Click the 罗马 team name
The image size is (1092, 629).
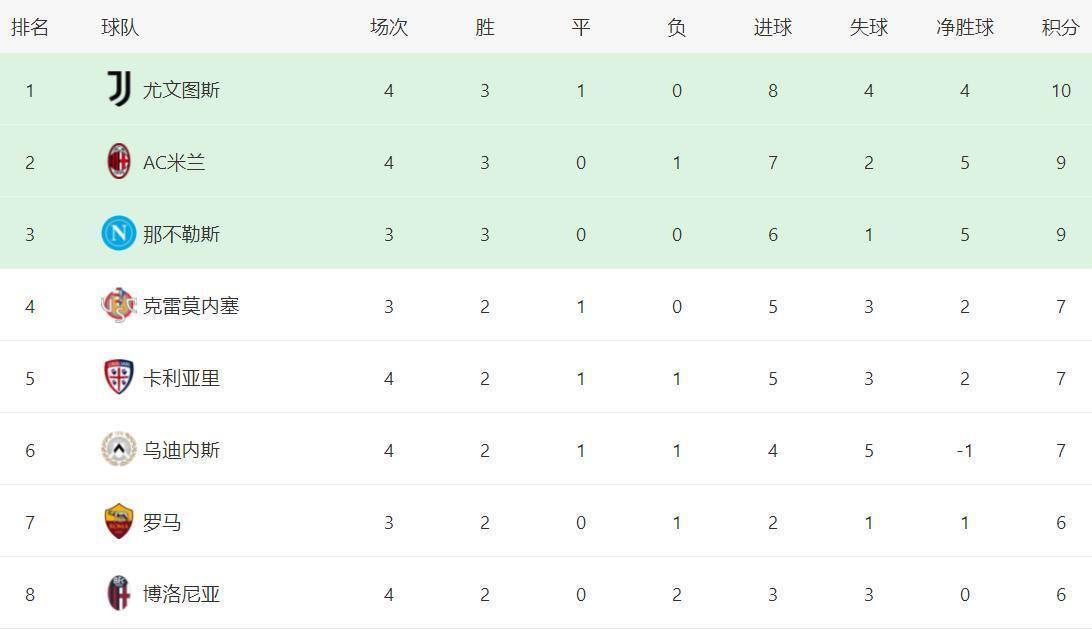point(162,522)
